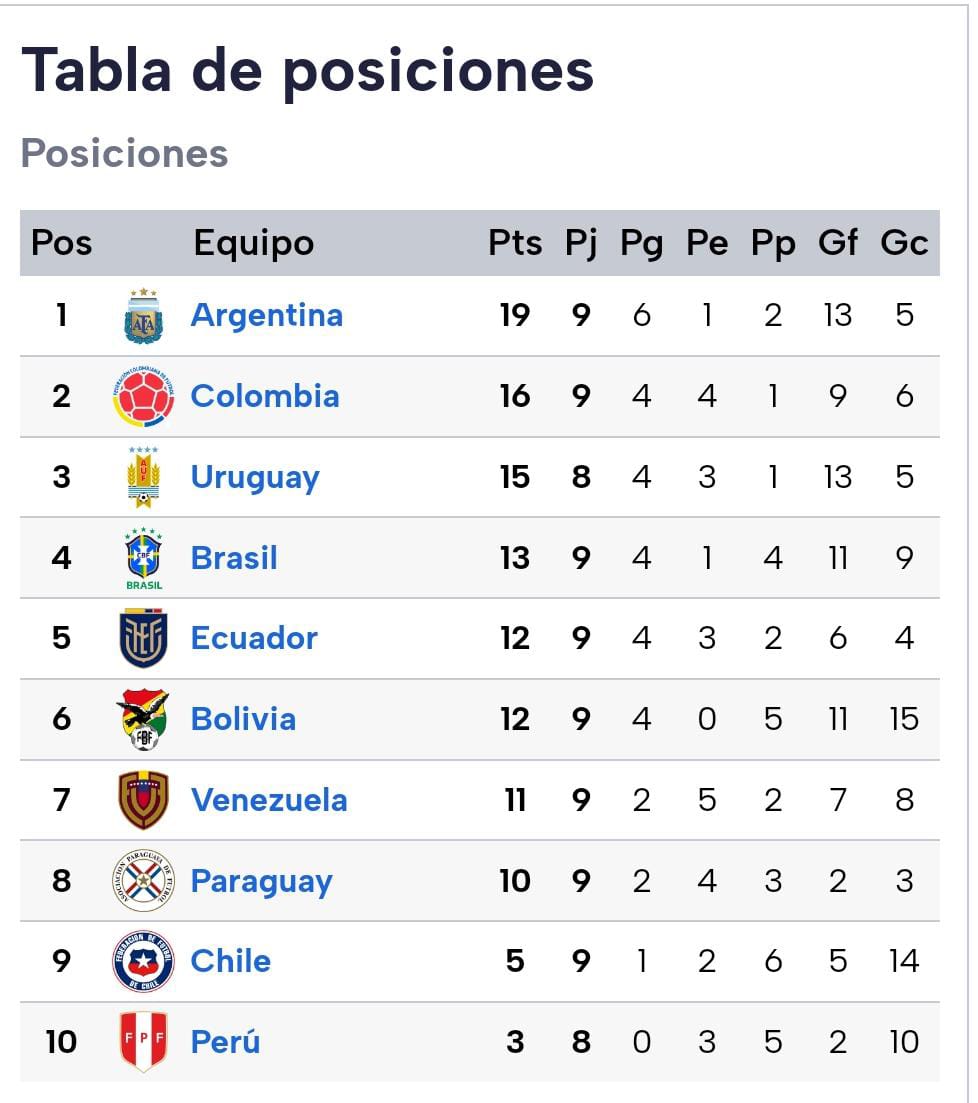Click the Argentina AFA crest icon
Screen dimensions: 978x1103
tap(143, 316)
